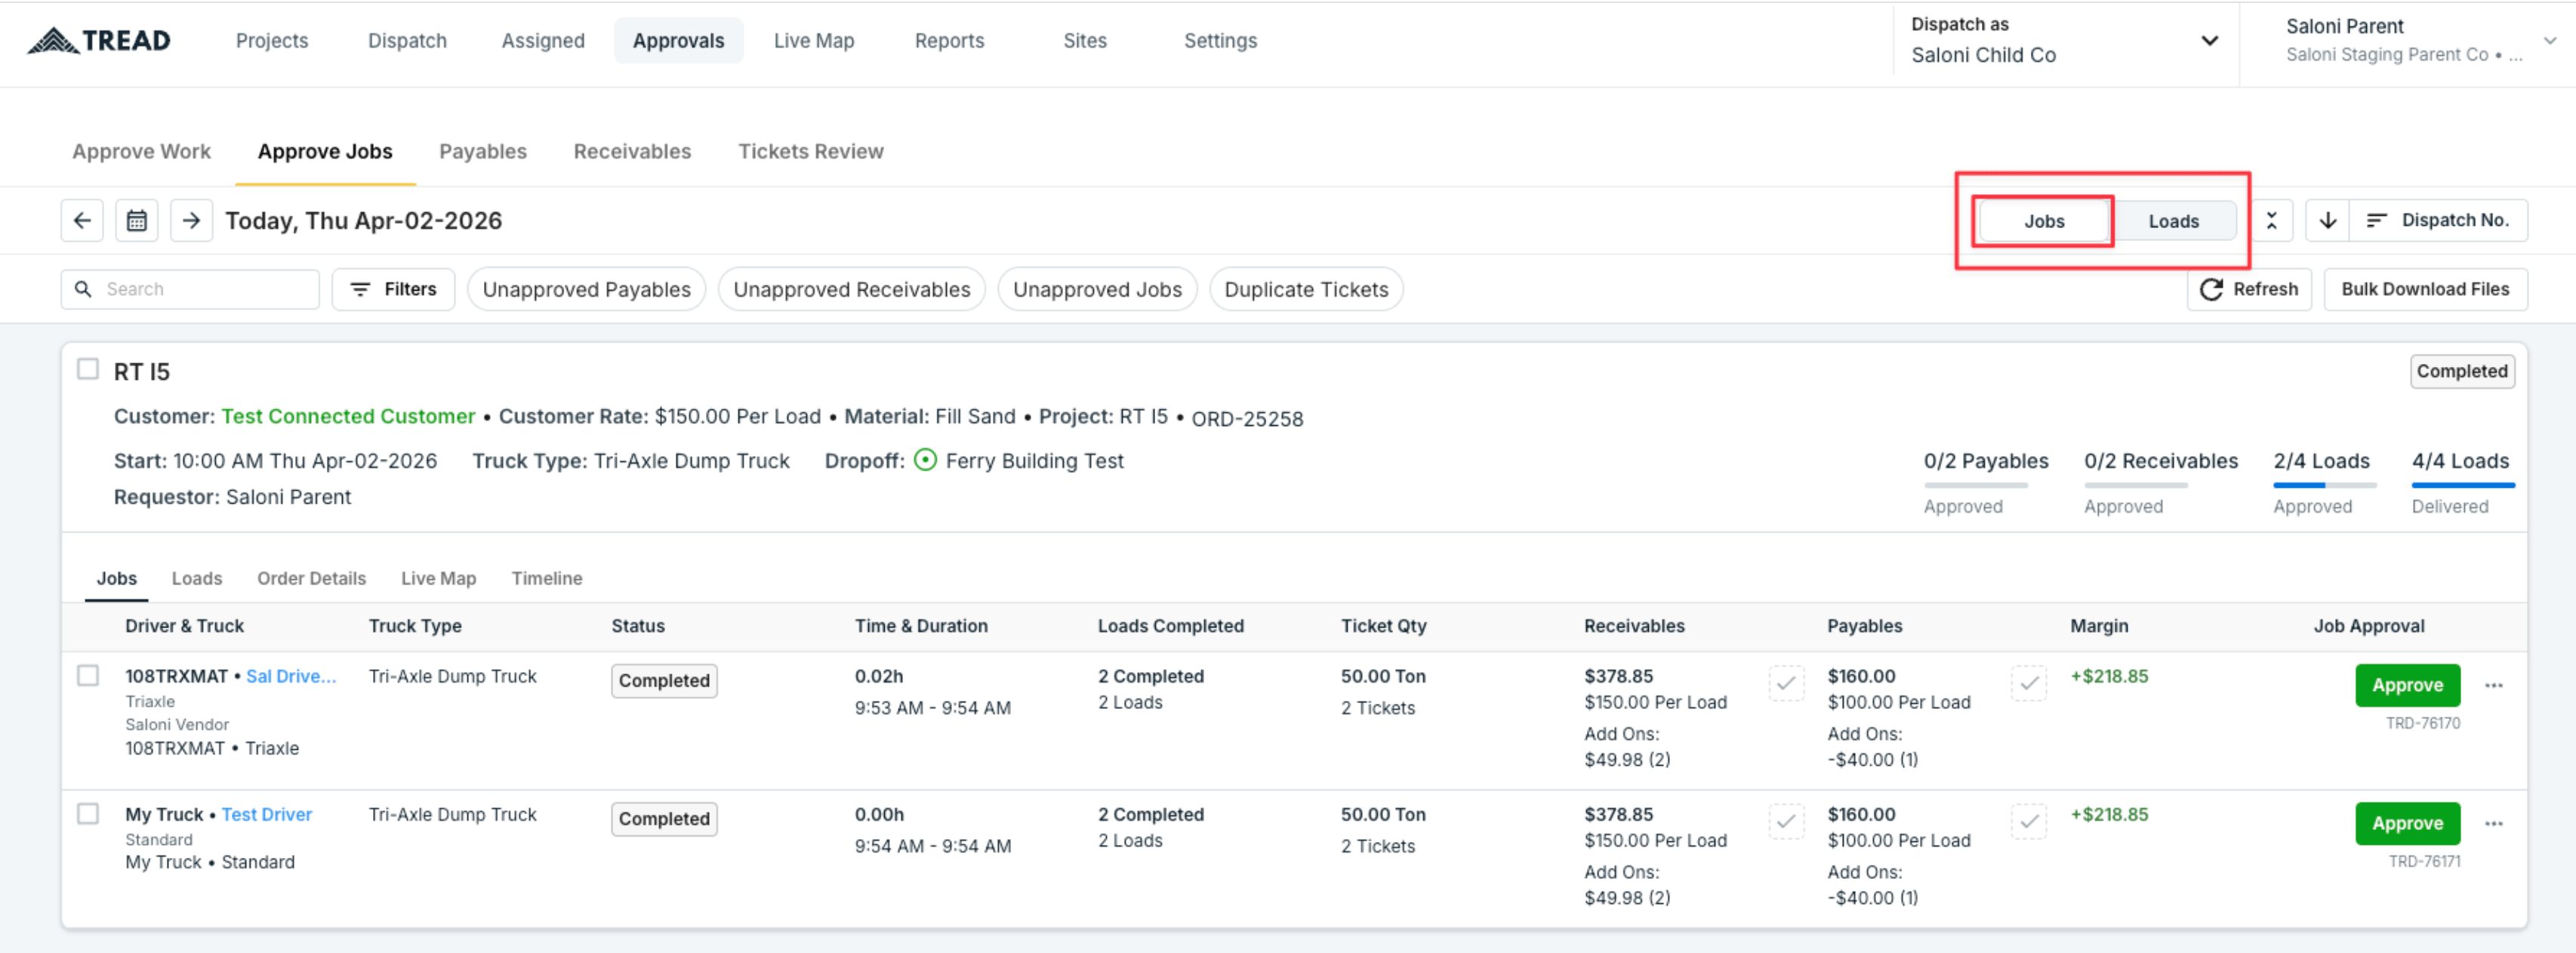Click the search magnifier icon

pyautogui.click(x=84, y=289)
